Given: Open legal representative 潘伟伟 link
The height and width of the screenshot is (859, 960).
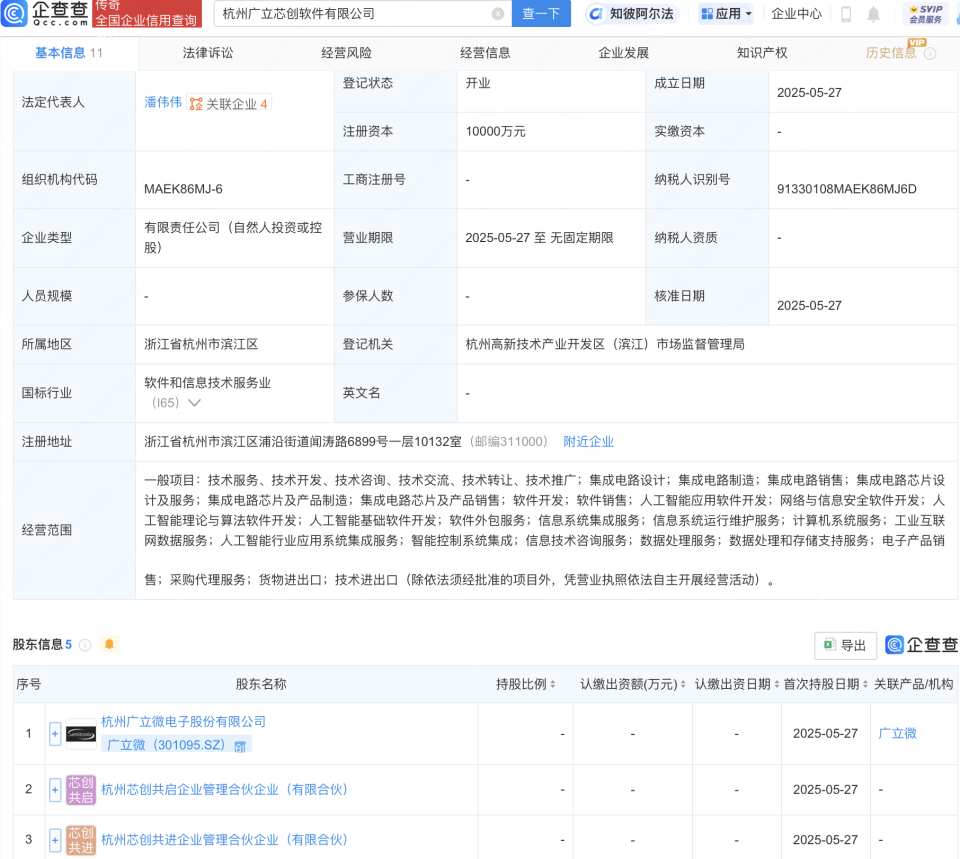Looking at the screenshot, I should click(x=163, y=102).
